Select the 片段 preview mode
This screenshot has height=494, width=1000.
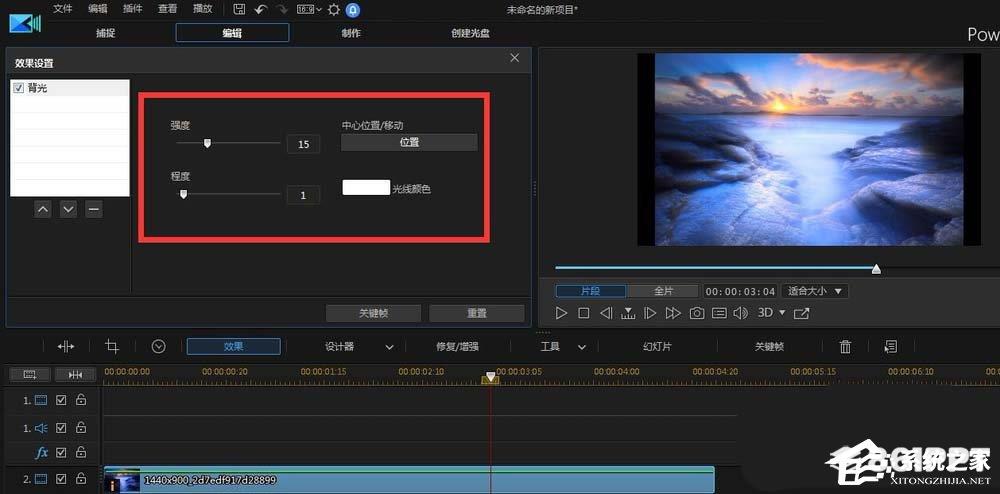[591, 291]
